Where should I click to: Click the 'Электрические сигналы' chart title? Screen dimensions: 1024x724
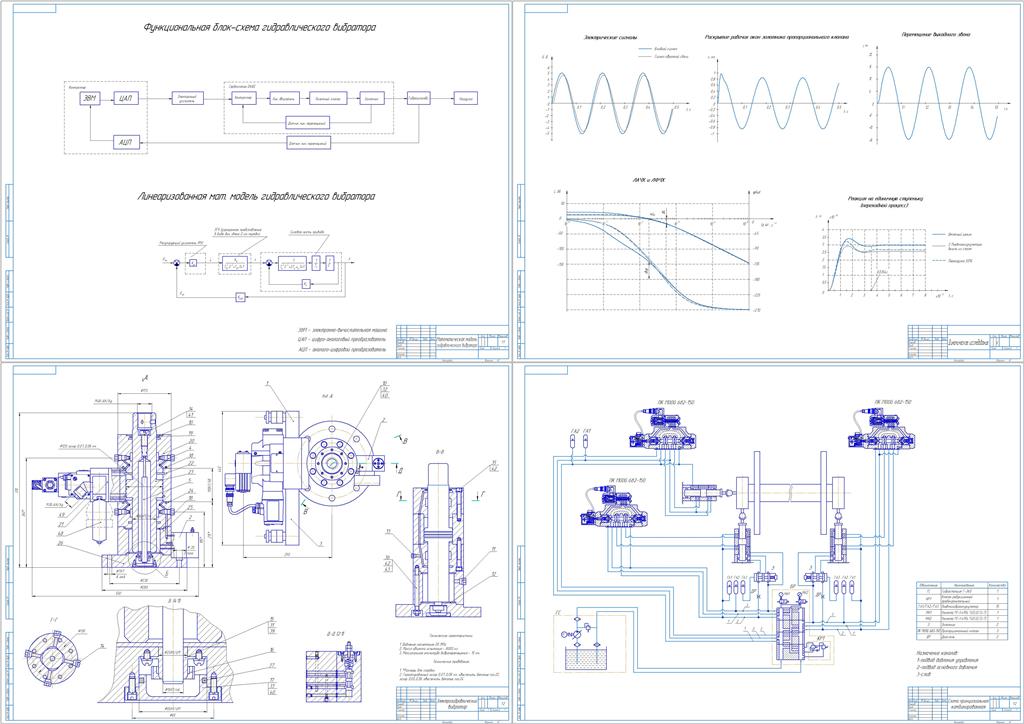(x=611, y=37)
